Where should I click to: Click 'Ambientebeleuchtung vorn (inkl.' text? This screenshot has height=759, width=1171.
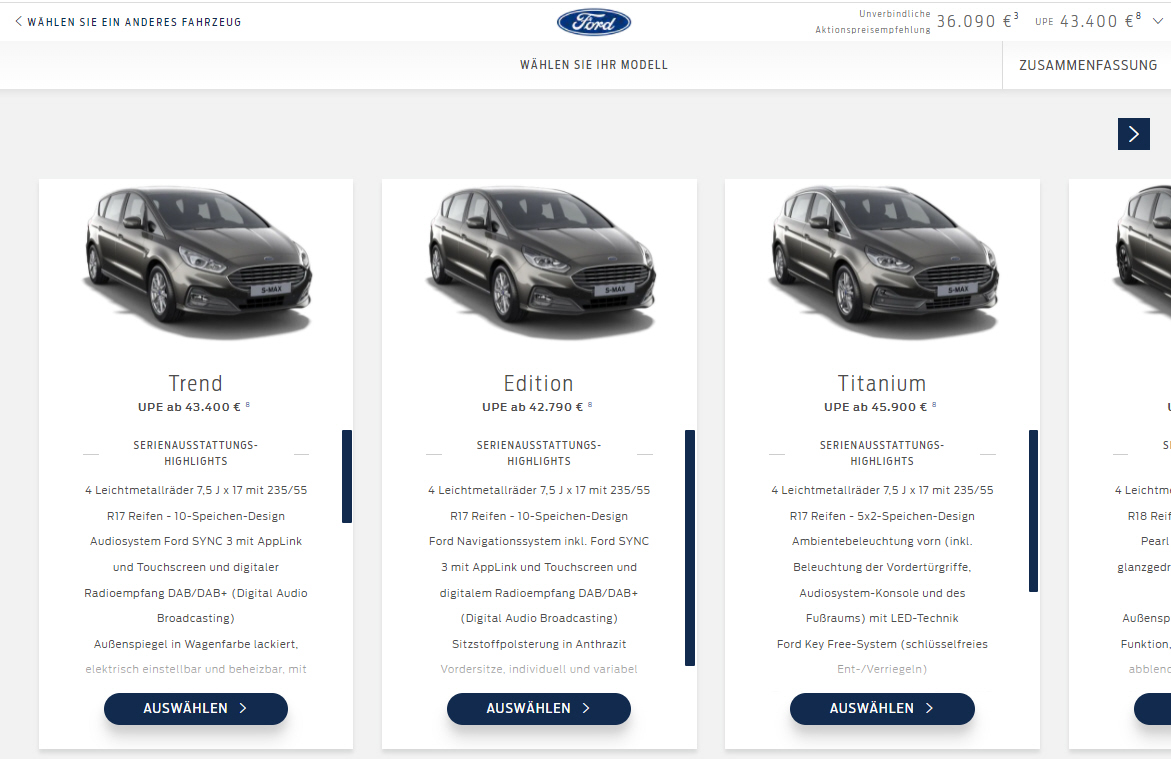[882, 541]
